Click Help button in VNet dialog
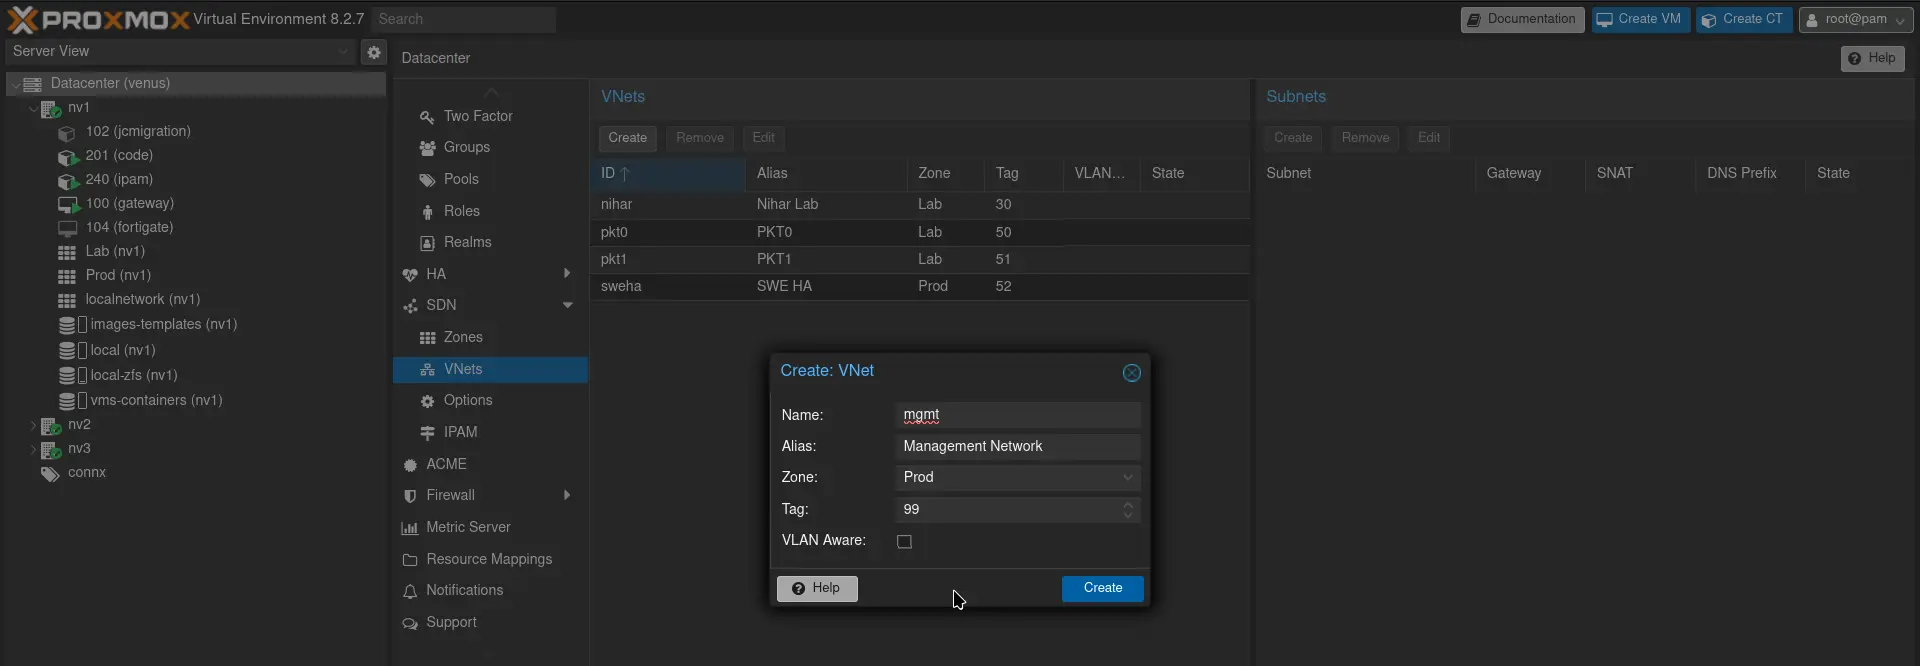 [x=817, y=589]
